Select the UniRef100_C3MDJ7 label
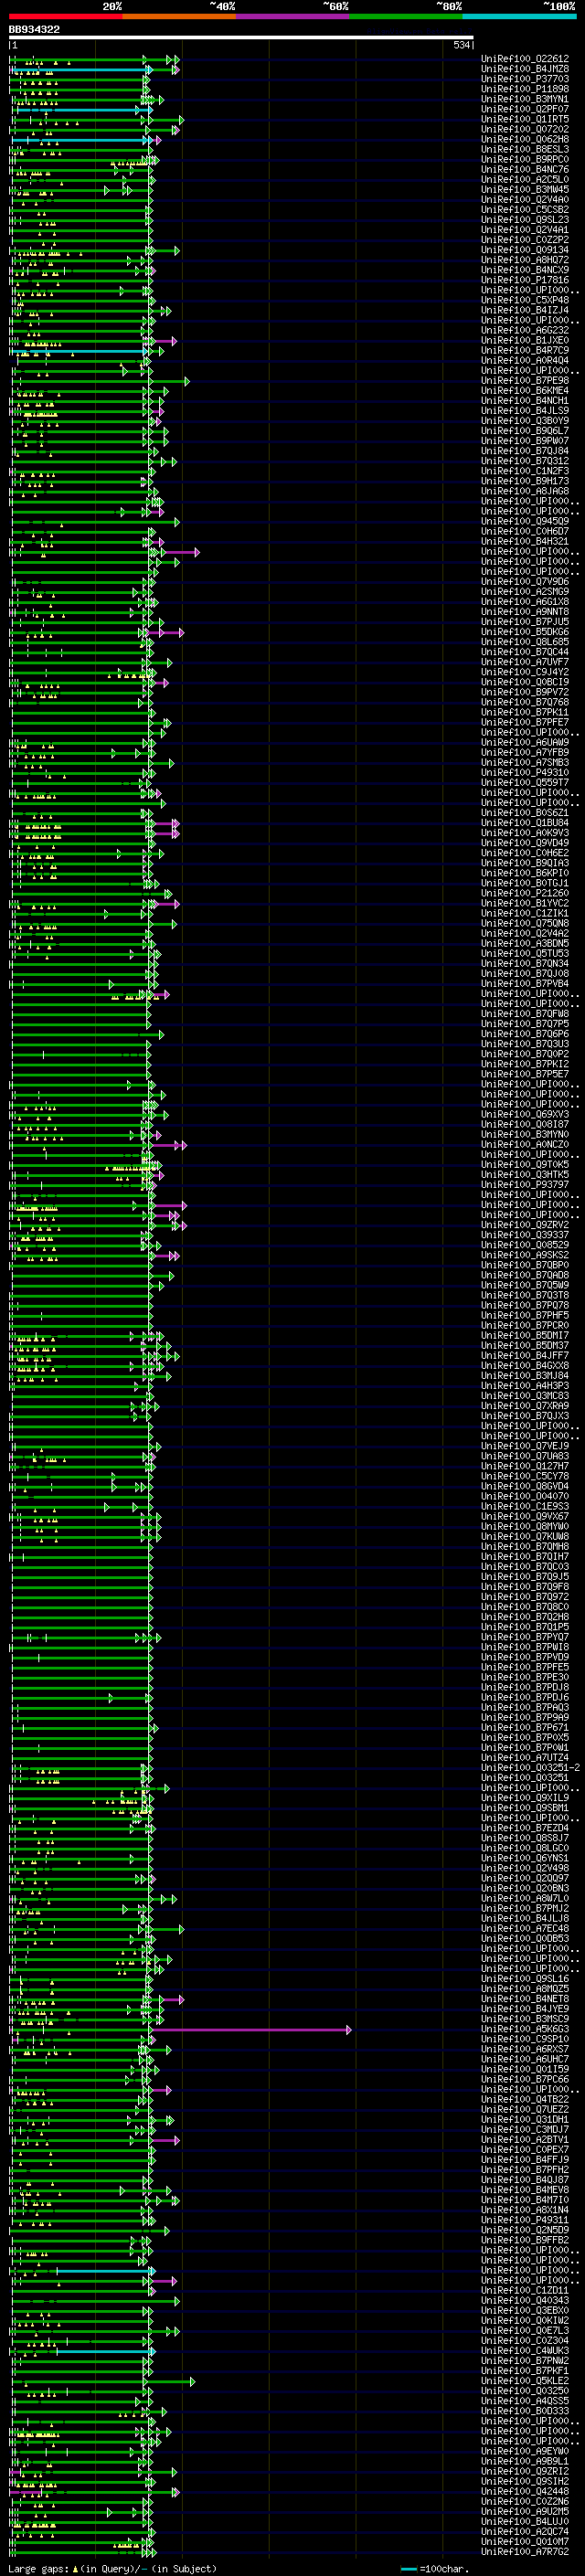The height and width of the screenshot is (2576, 585). (525, 2129)
